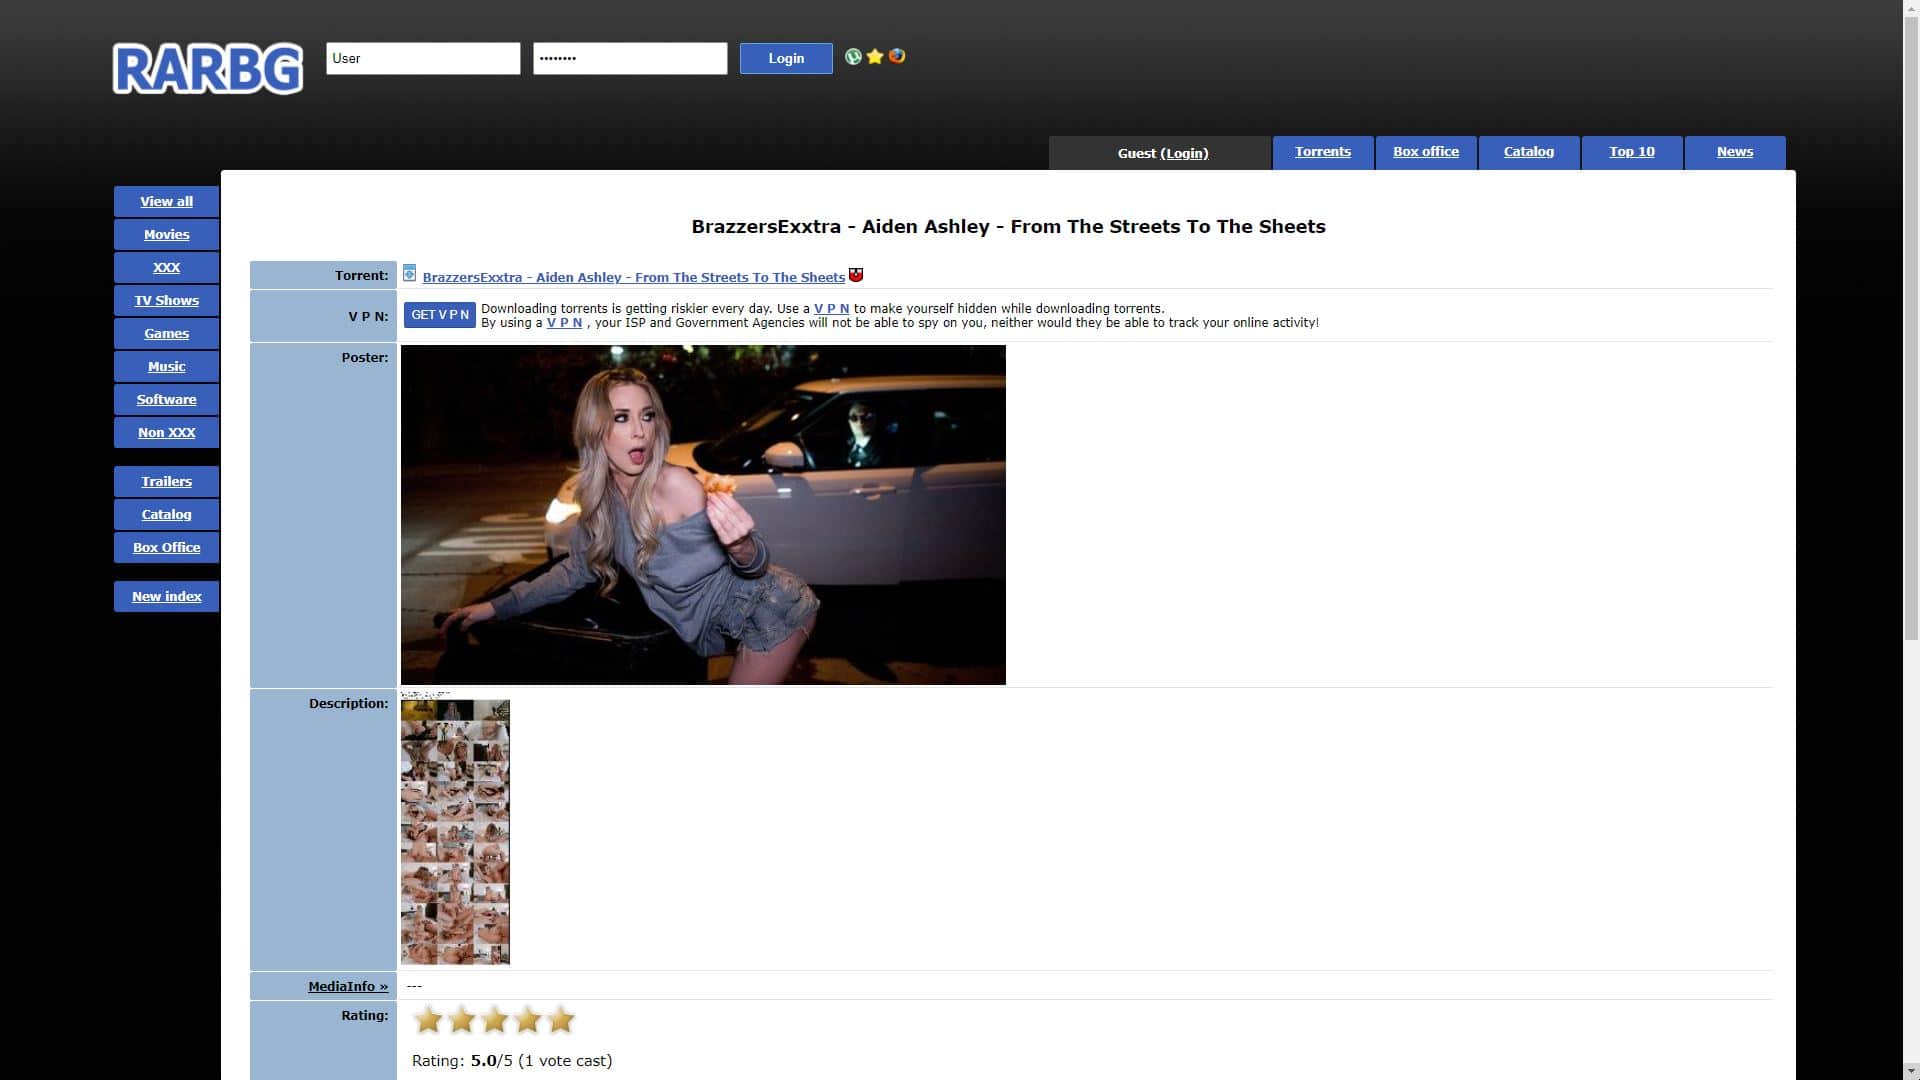Click the RARBG logo
1920x1080 pixels.
[208, 68]
